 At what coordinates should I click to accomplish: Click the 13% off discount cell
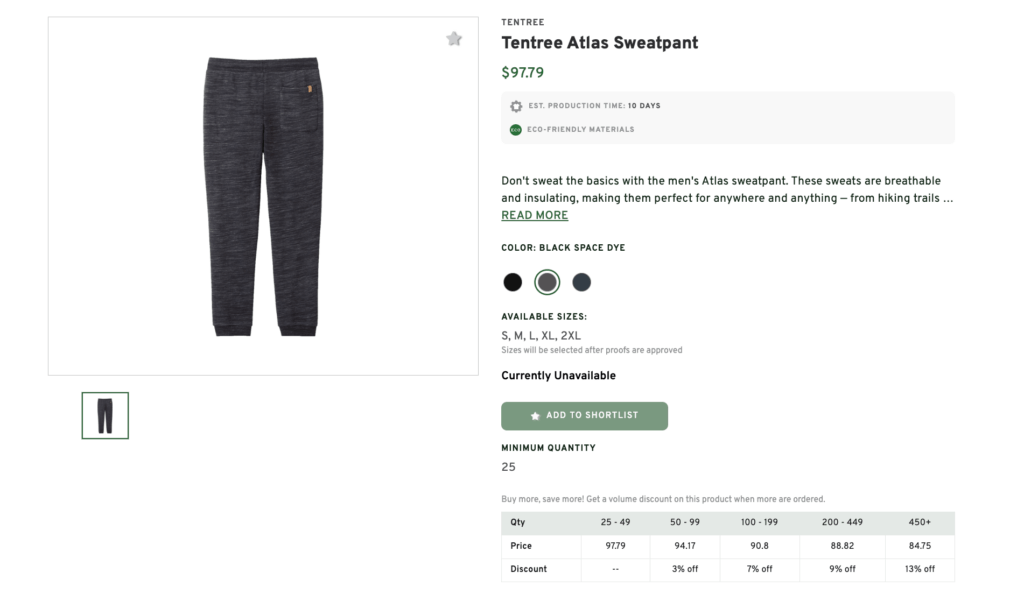(919, 569)
